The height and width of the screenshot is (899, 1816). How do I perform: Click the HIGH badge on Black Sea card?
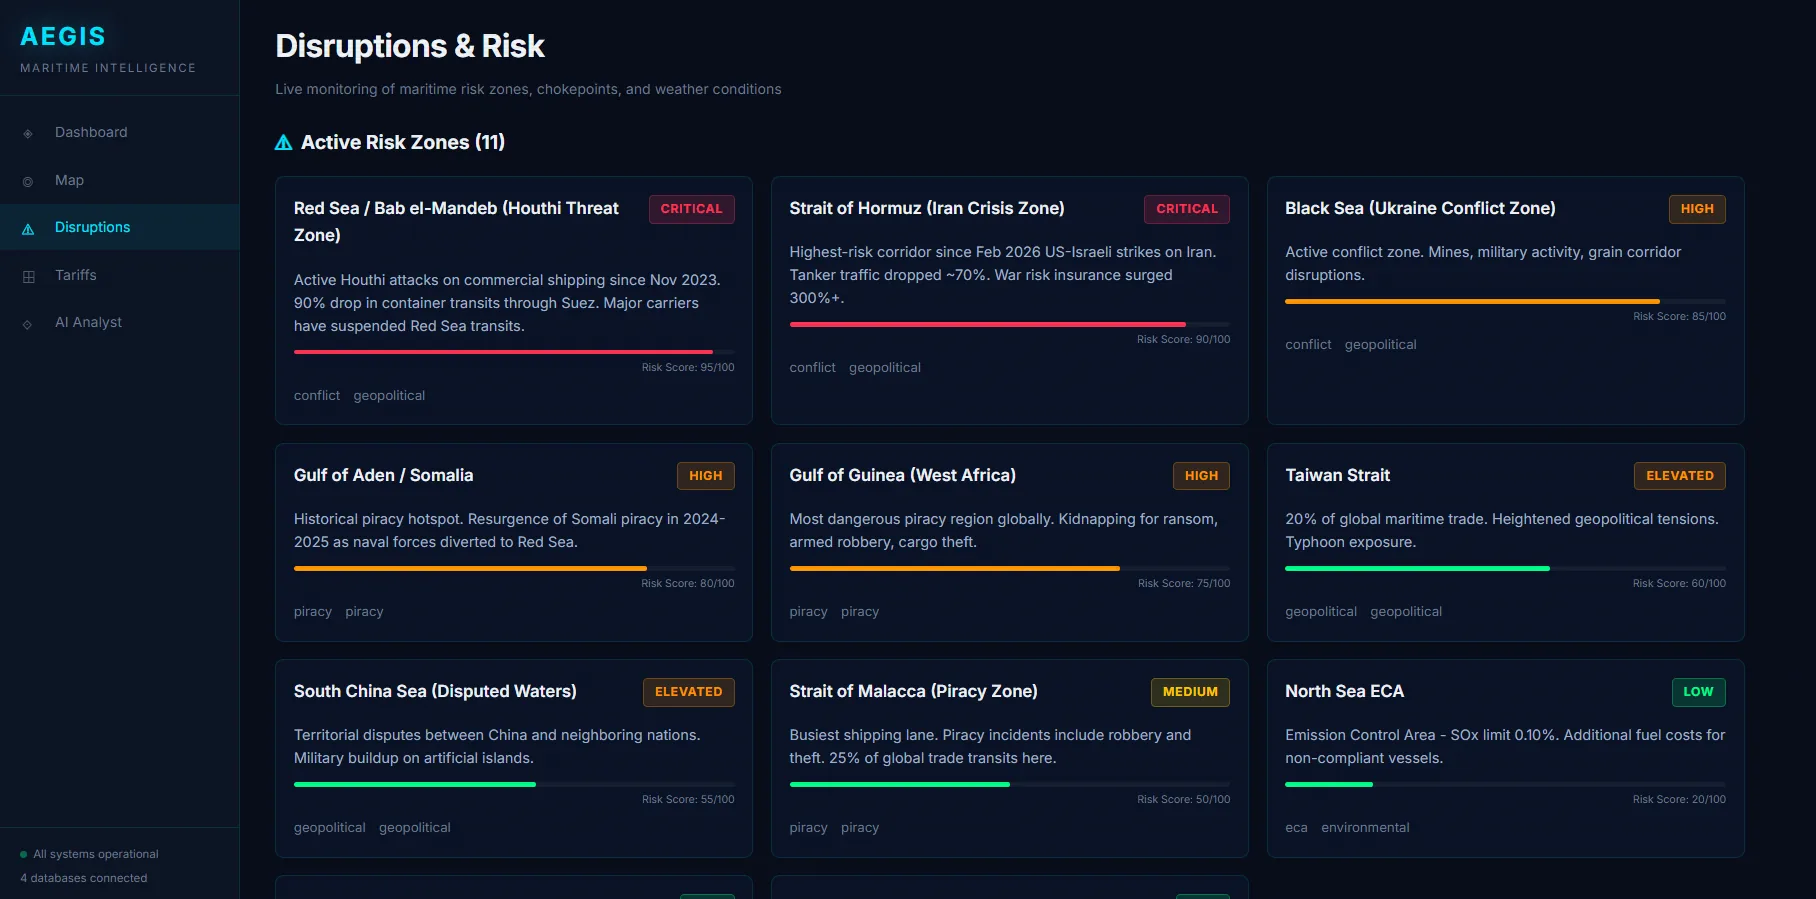pos(1697,209)
